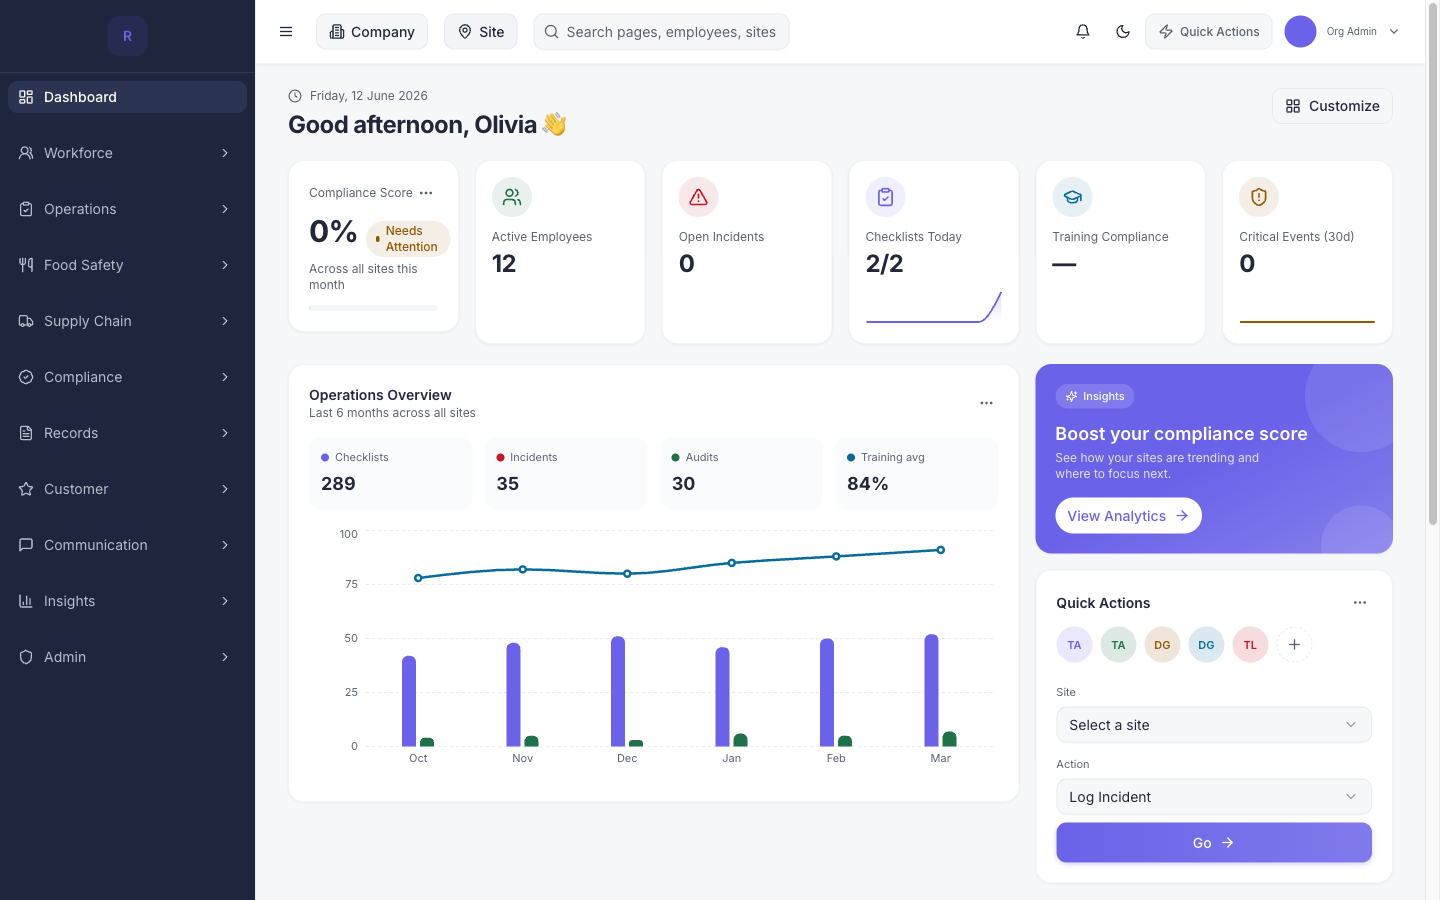
Task: Toggle the Incidents legend card
Action: click(x=566, y=473)
